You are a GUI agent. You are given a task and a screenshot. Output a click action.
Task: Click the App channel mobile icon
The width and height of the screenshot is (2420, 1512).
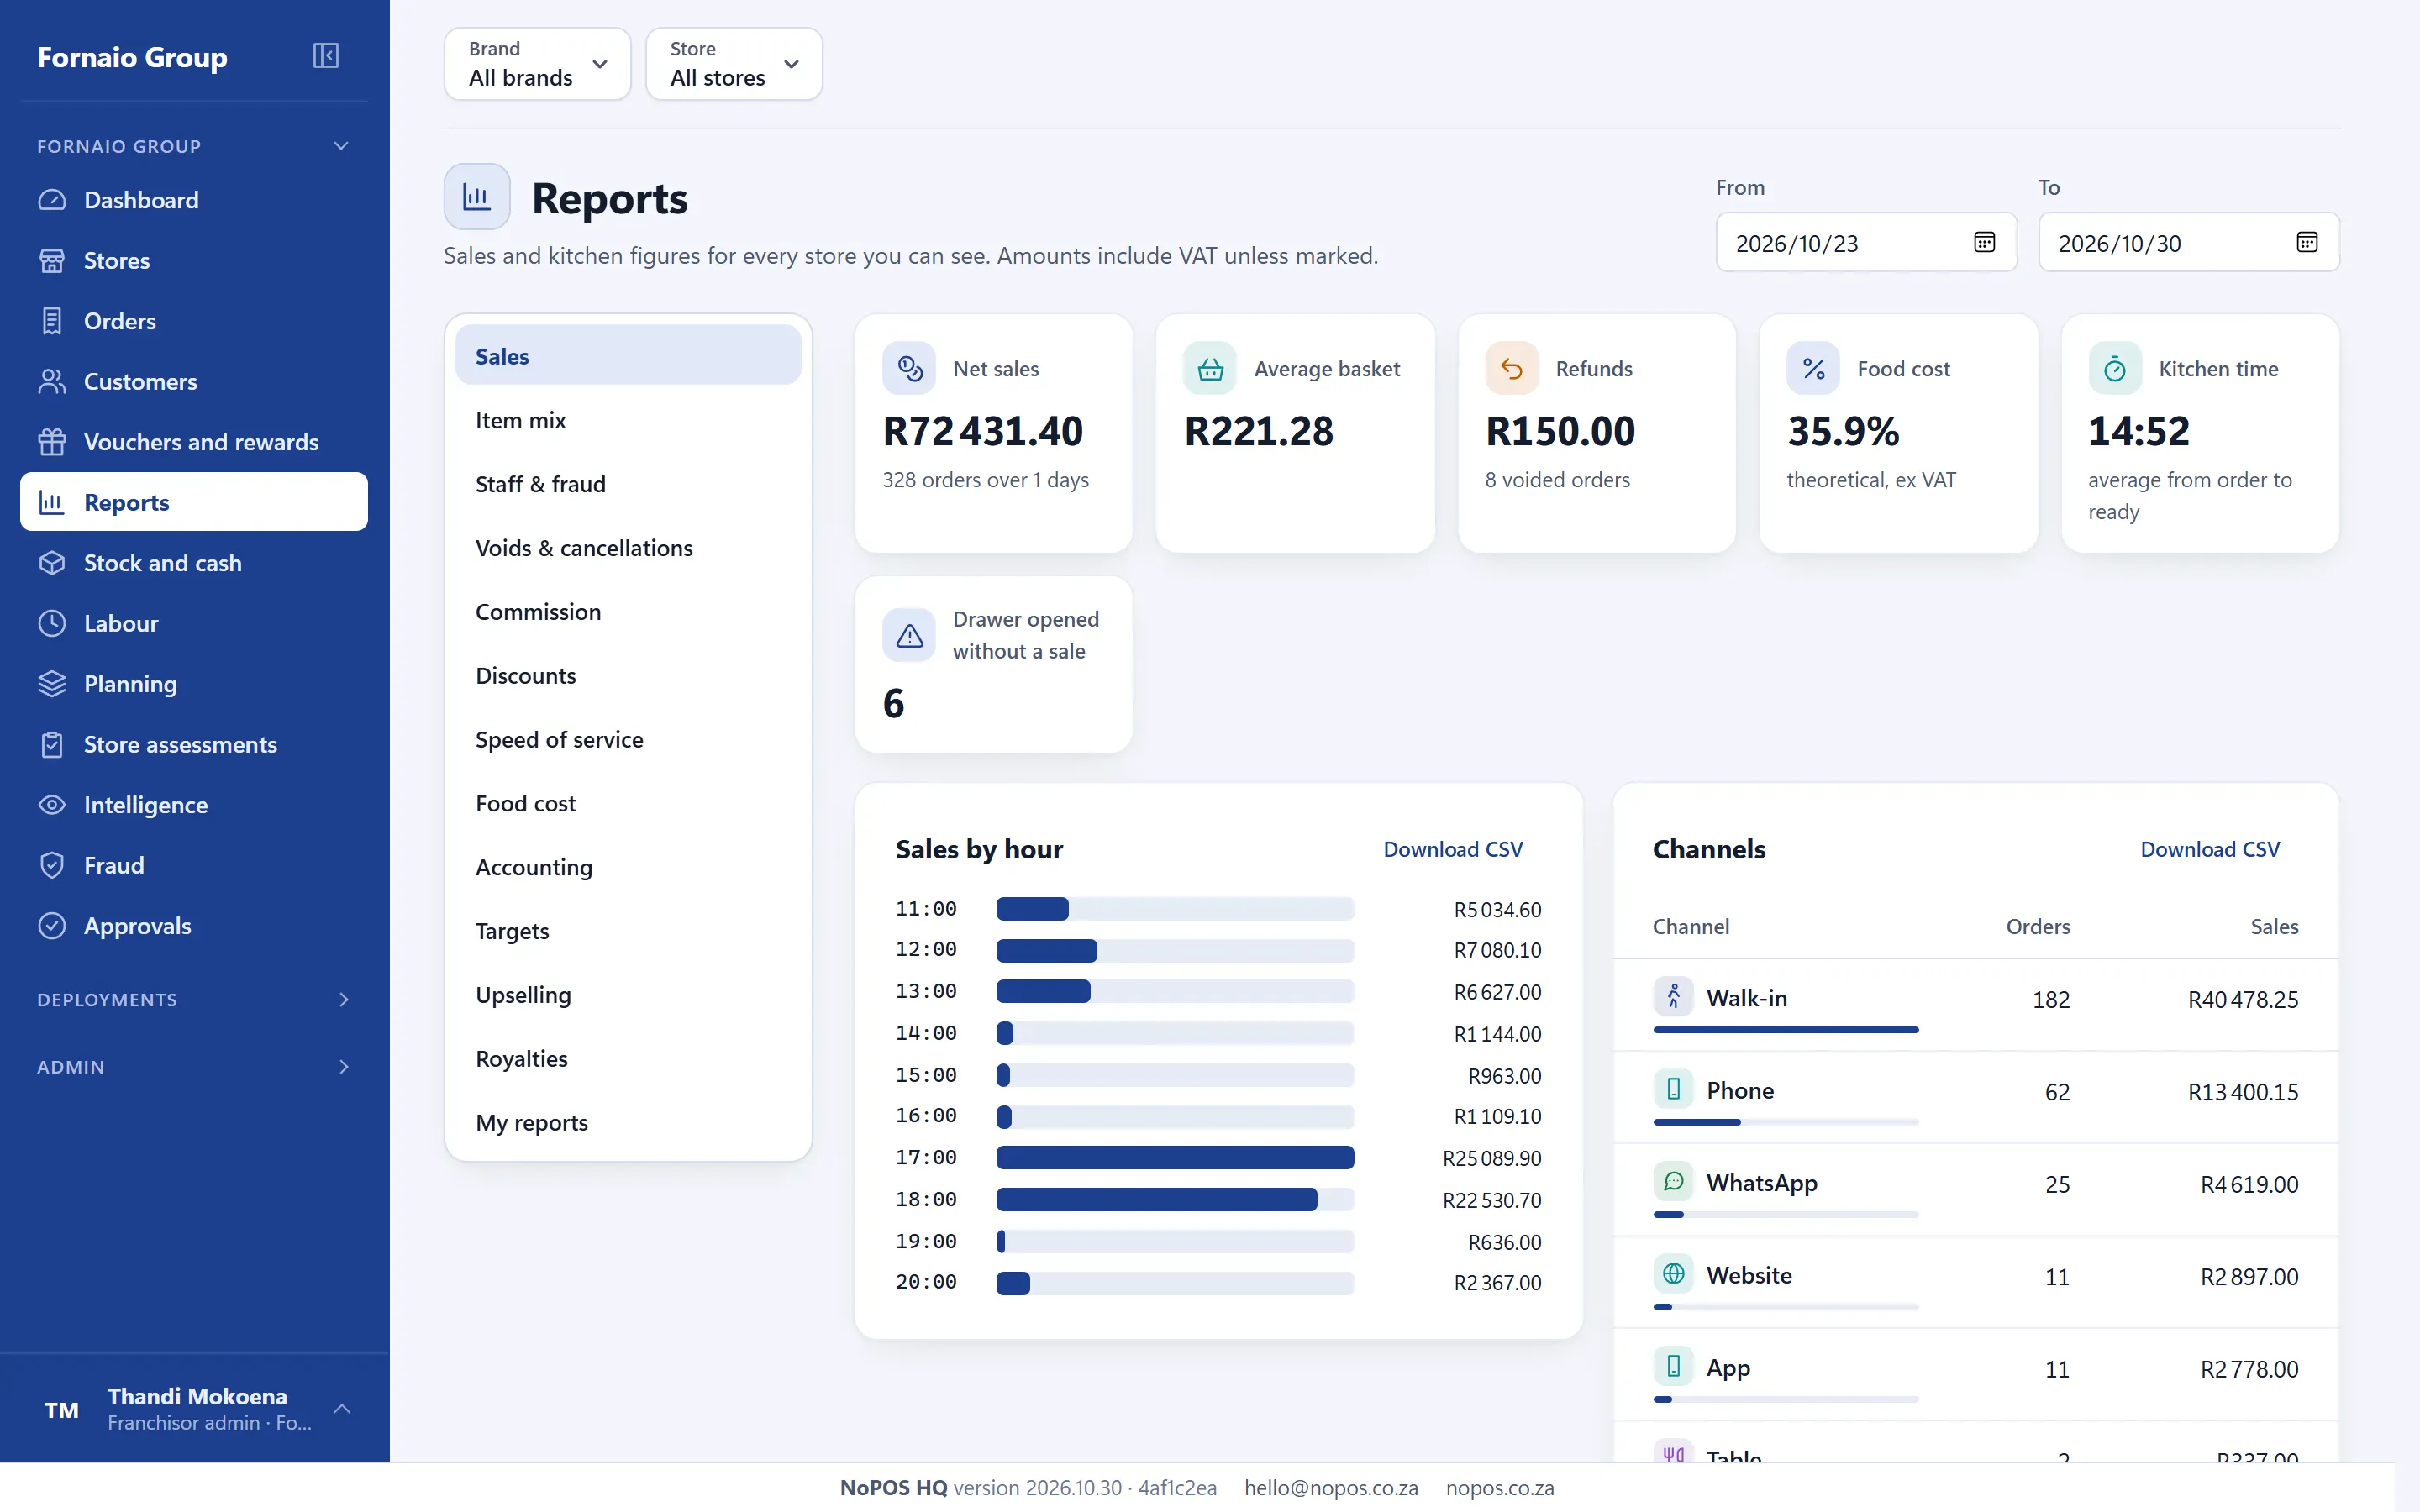[1673, 1366]
